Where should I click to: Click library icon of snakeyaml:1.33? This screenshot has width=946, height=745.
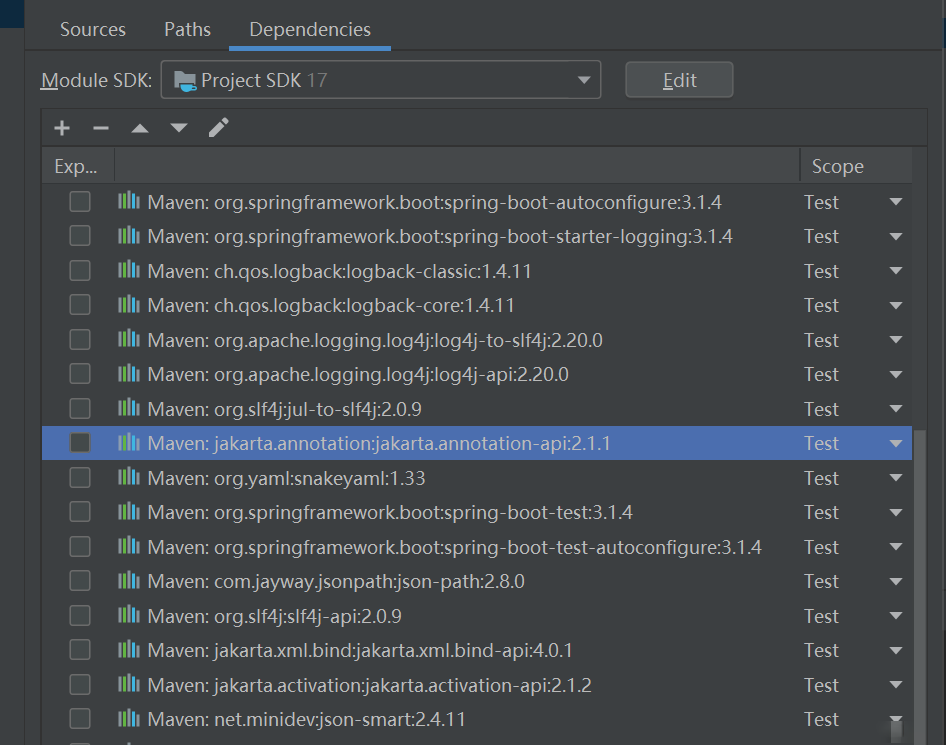click(129, 477)
